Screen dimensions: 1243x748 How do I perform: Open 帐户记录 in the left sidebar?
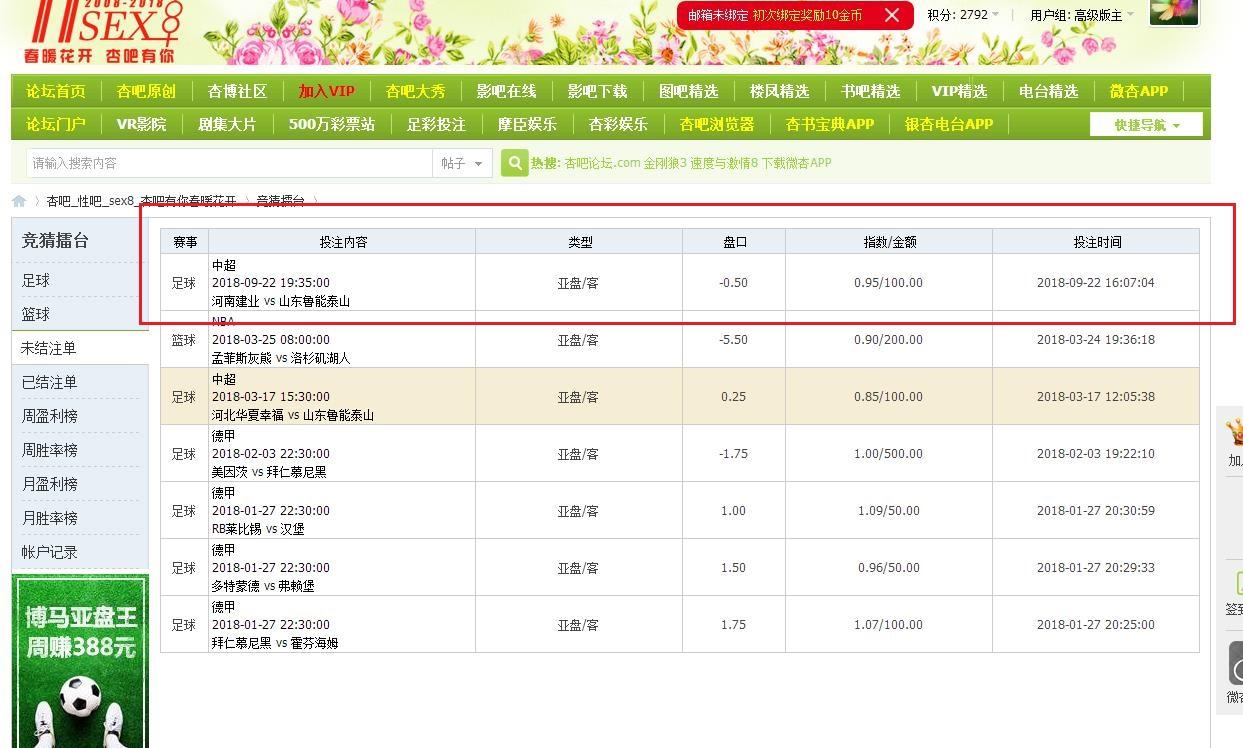pos(50,552)
